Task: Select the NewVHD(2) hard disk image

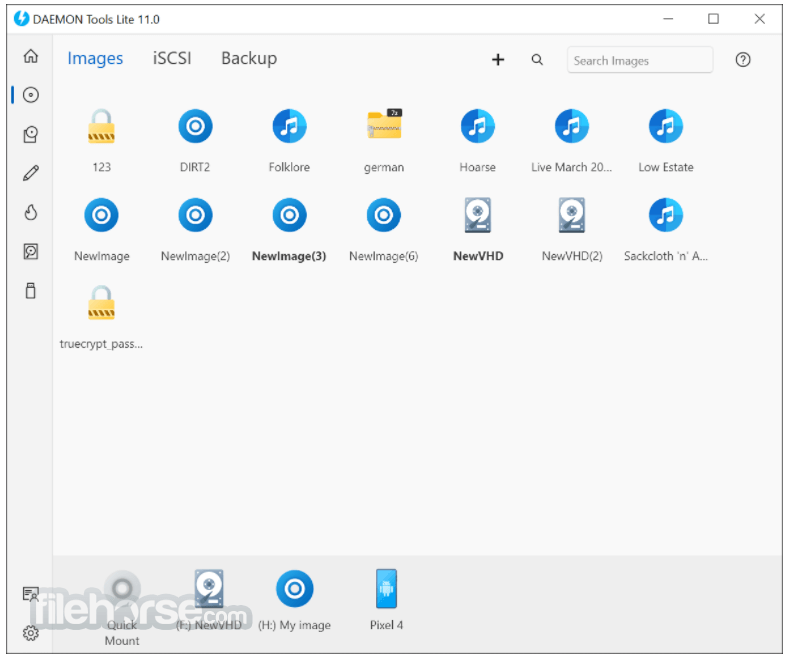Action: (571, 230)
